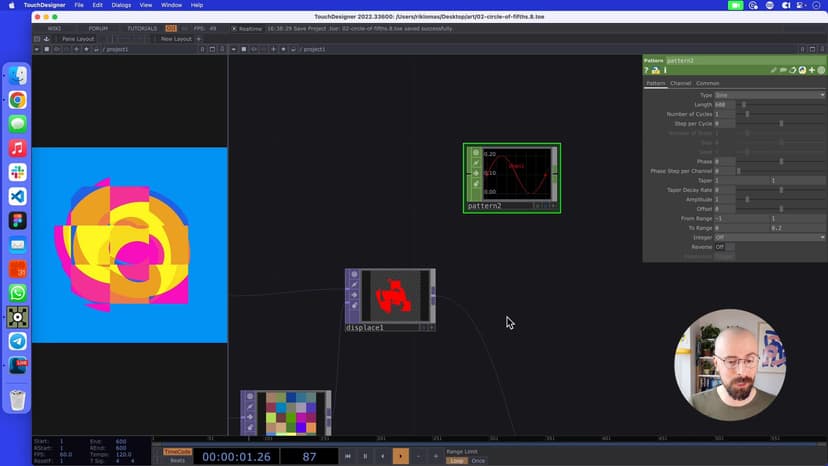Open the Dialogs menu
The height and width of the screenshot is (466, 828).
[x=121, y=5]
